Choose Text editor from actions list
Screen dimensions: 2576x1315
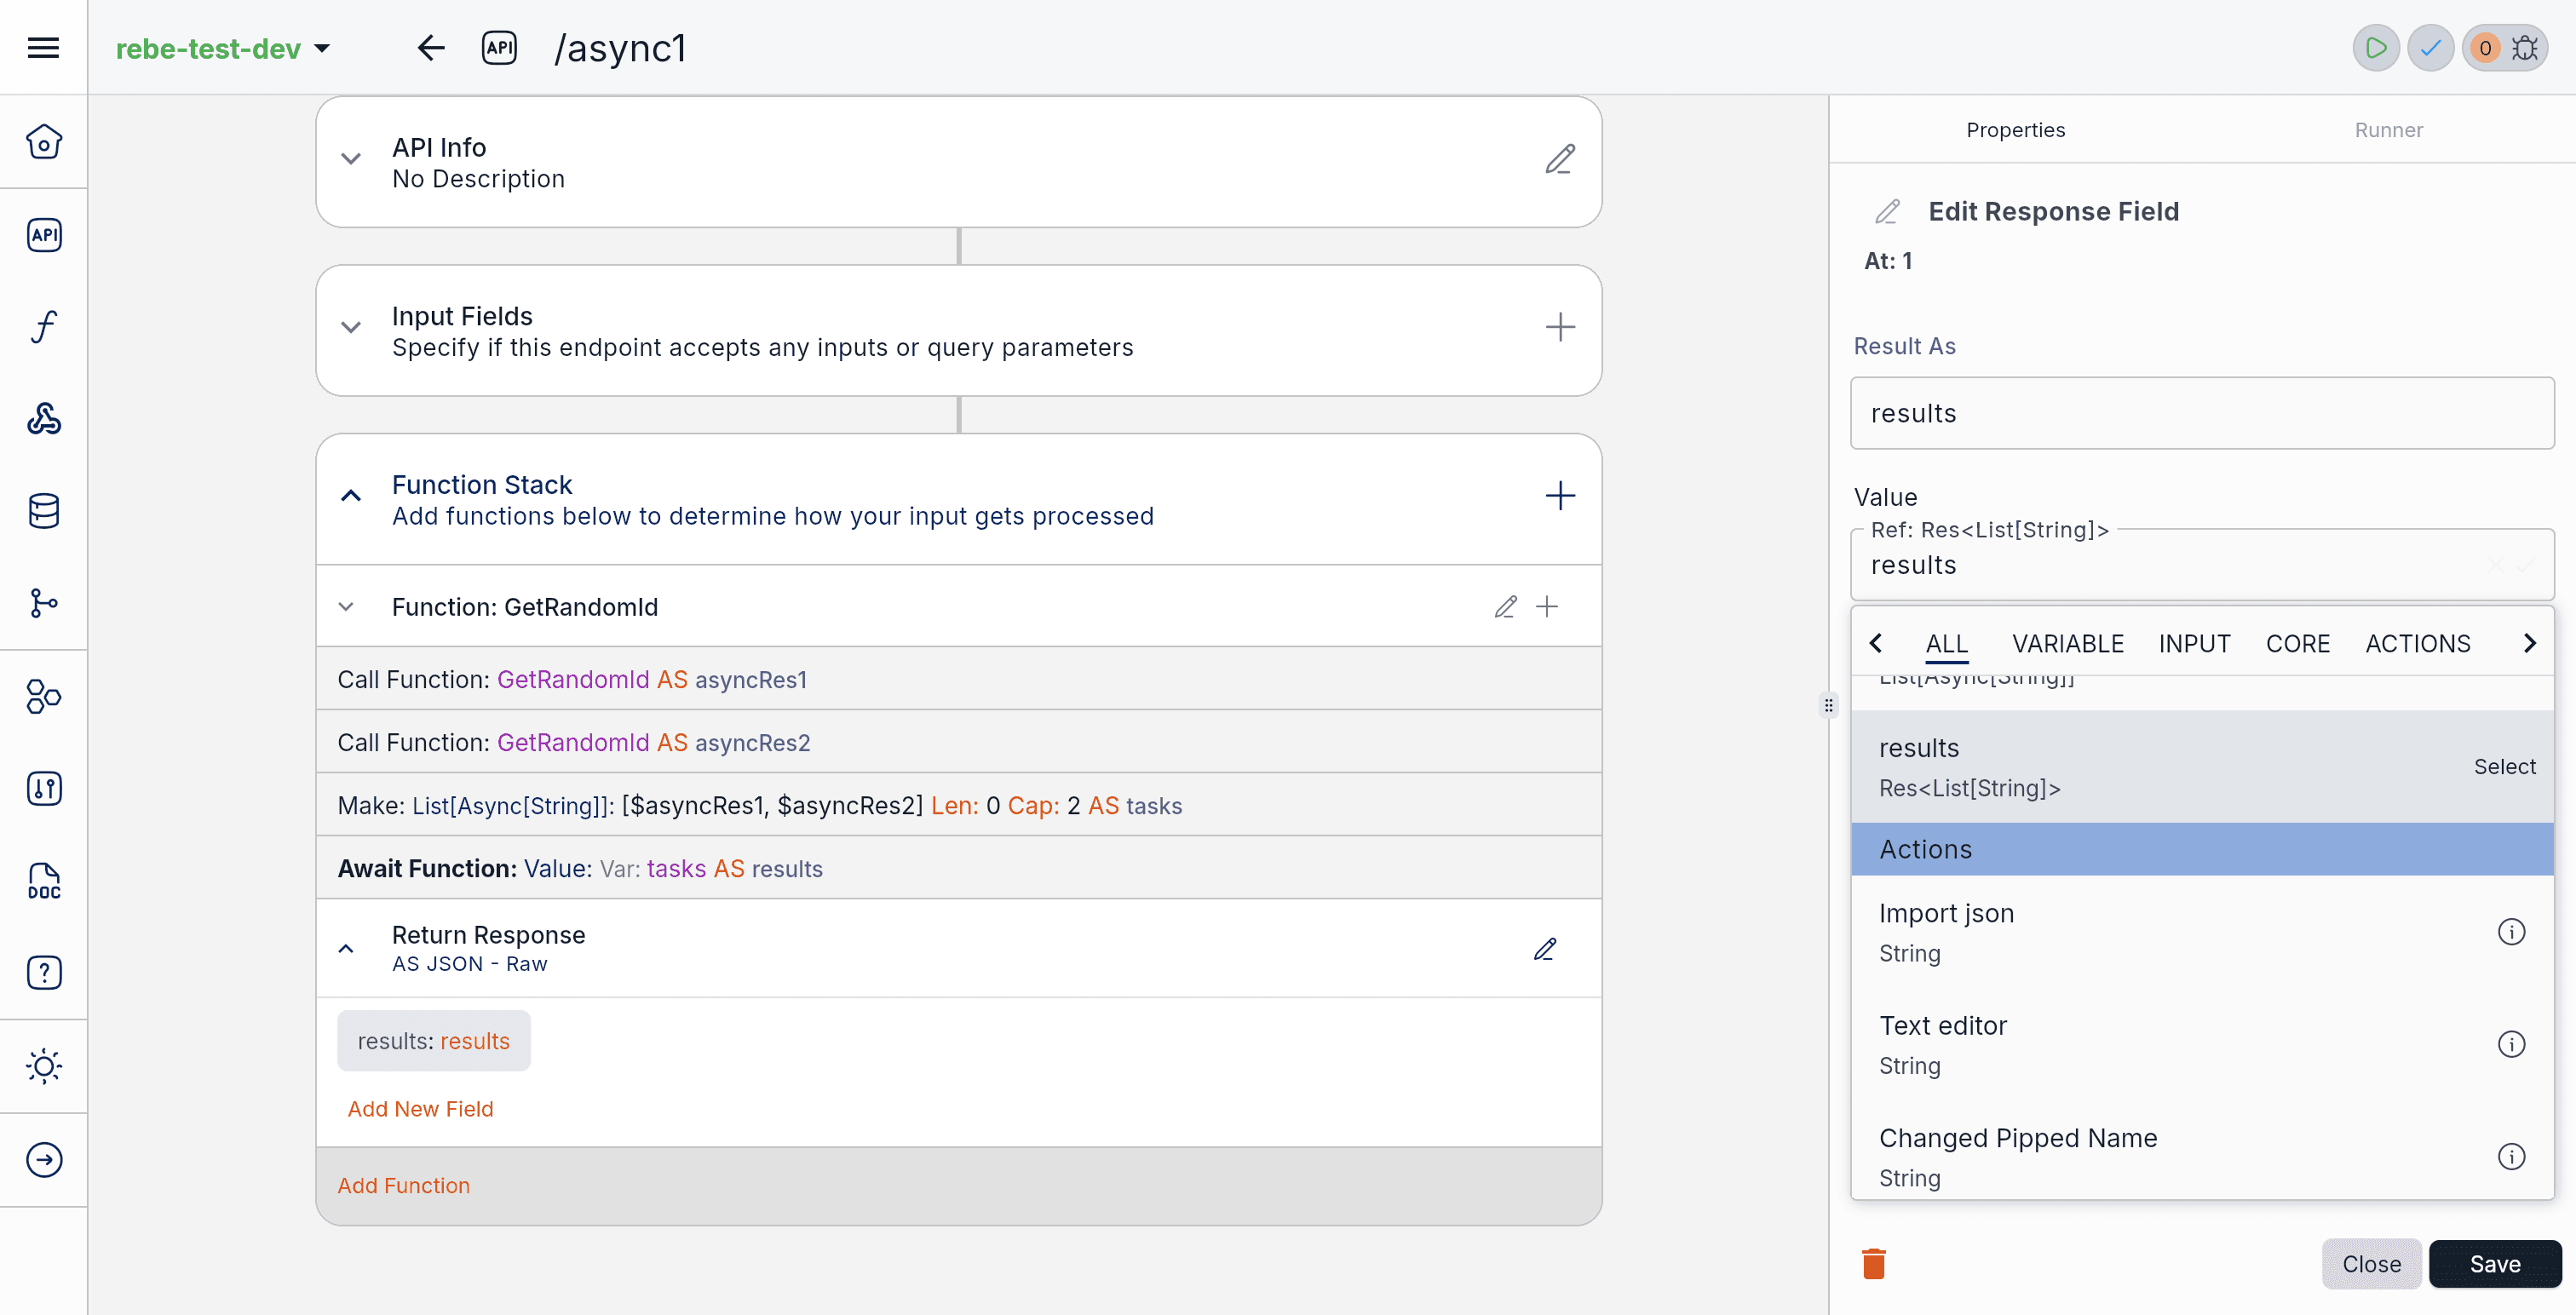(x=2202, y=1043)
